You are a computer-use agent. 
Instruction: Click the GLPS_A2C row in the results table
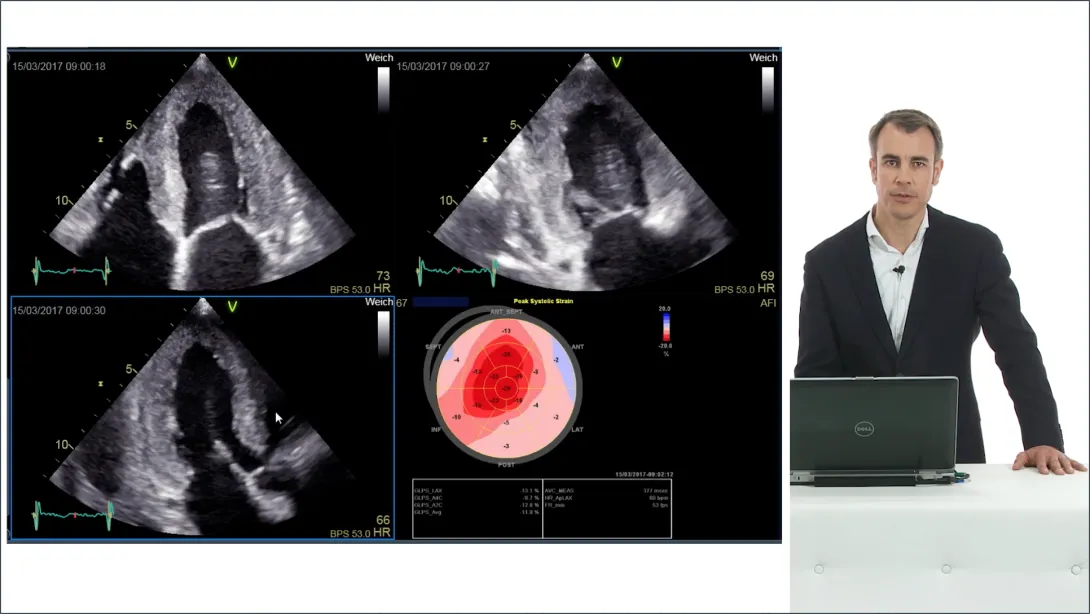(477, 505)
